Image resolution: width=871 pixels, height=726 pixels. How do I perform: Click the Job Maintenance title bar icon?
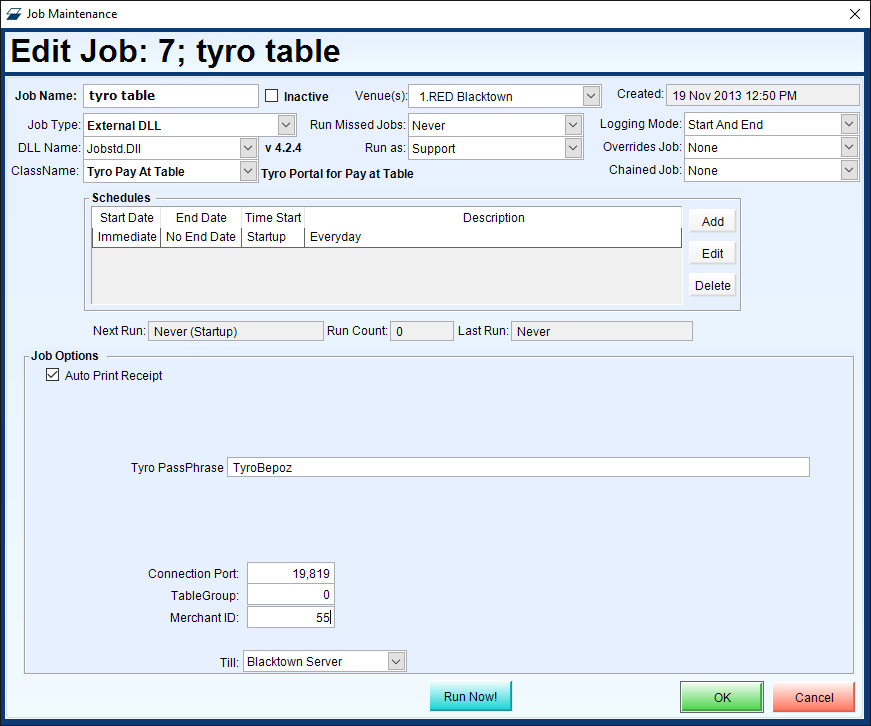(x=14, y=14)
